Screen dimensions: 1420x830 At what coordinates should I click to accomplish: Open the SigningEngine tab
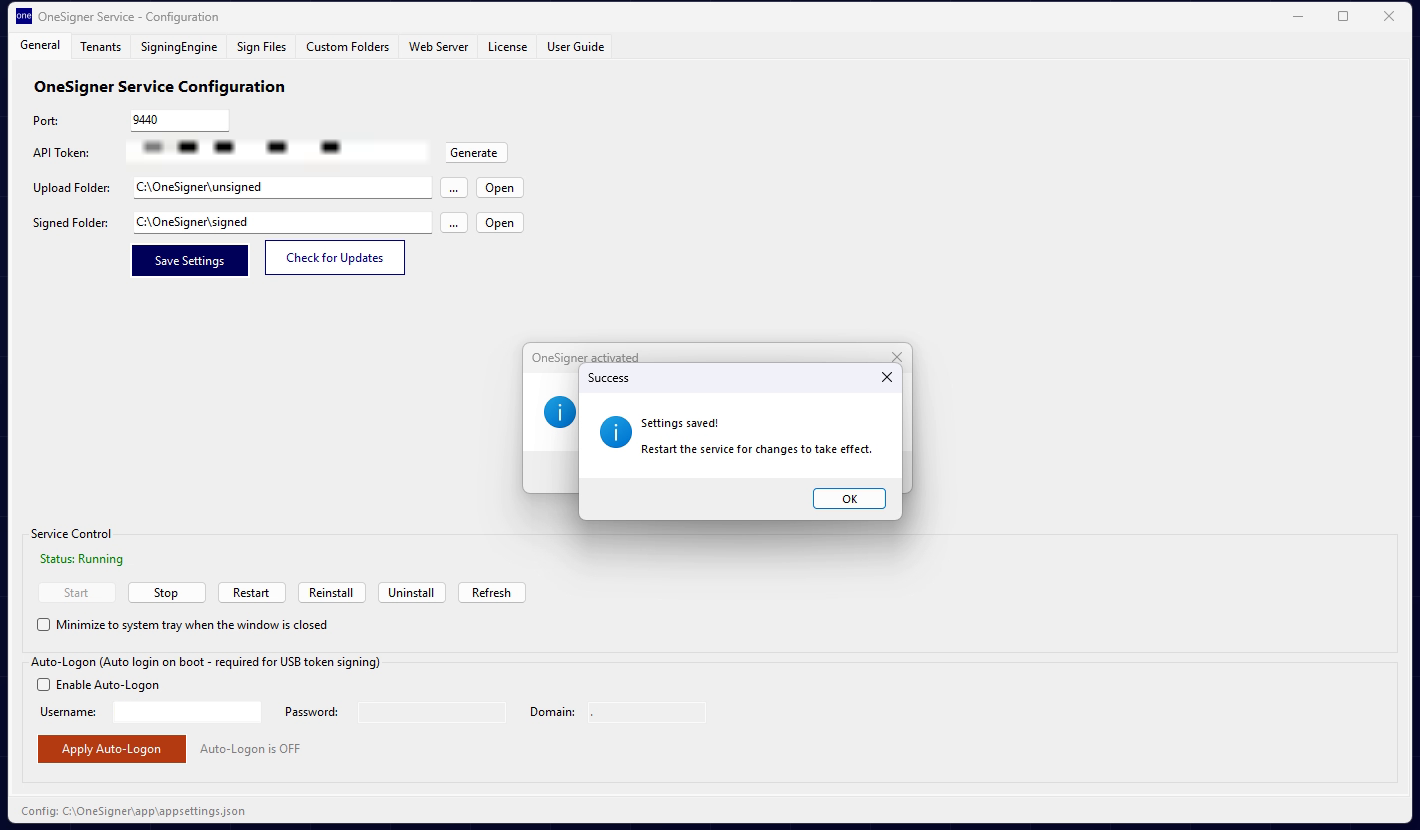179,46
